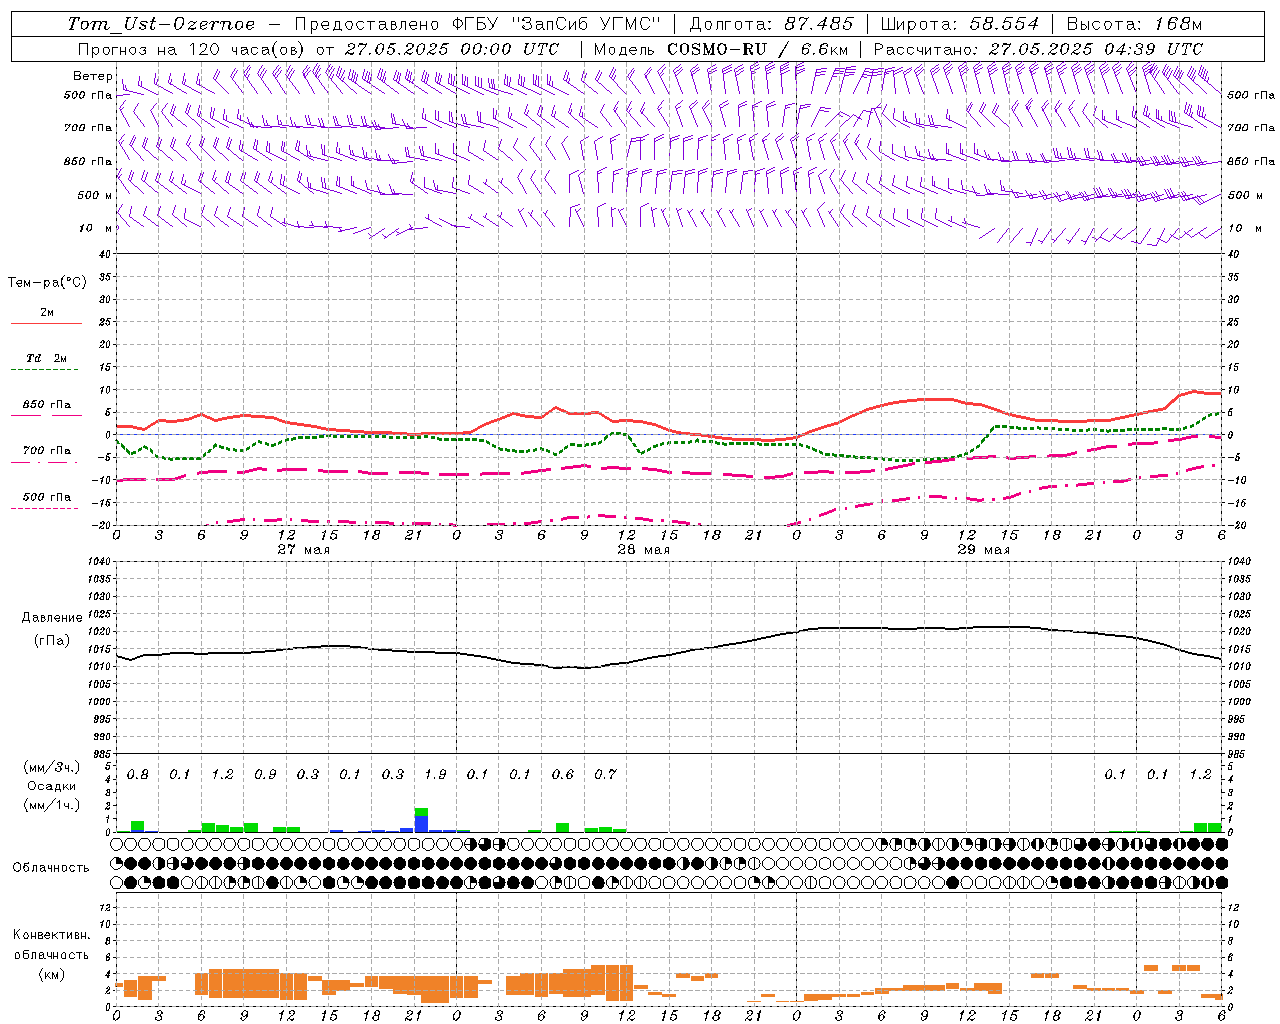This screenshot has height=1024, width=1280.
Task: Click the Ветер panel label
Action: coord(93,76)
